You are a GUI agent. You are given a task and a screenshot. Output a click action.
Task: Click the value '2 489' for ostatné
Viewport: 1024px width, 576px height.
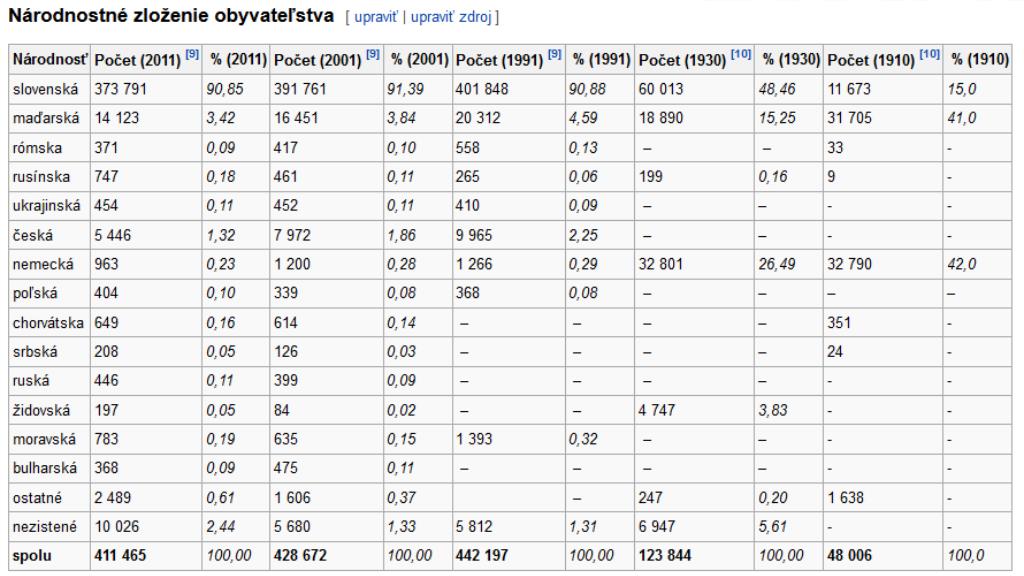tap(113, 498)
